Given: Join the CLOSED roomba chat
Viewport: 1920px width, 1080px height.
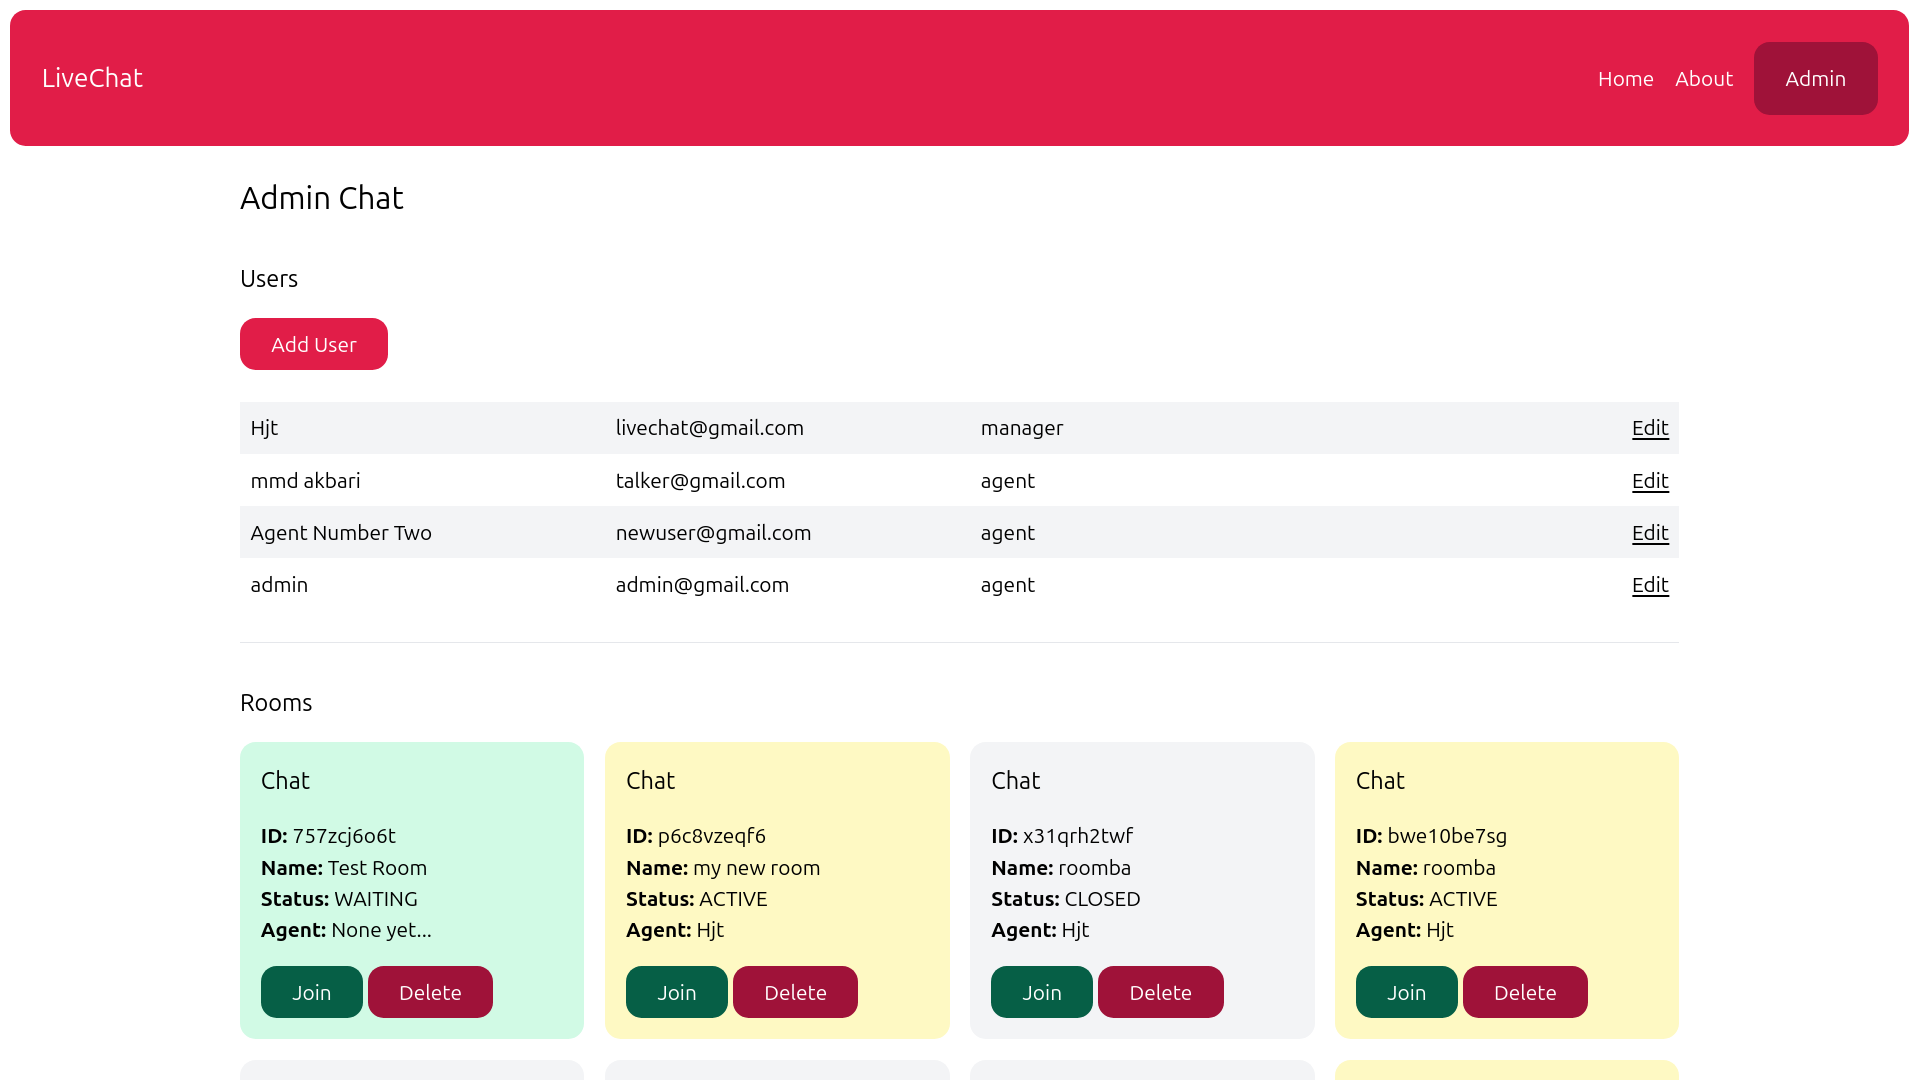Looking at the screenshot, I should click(x=1041, y=992).
